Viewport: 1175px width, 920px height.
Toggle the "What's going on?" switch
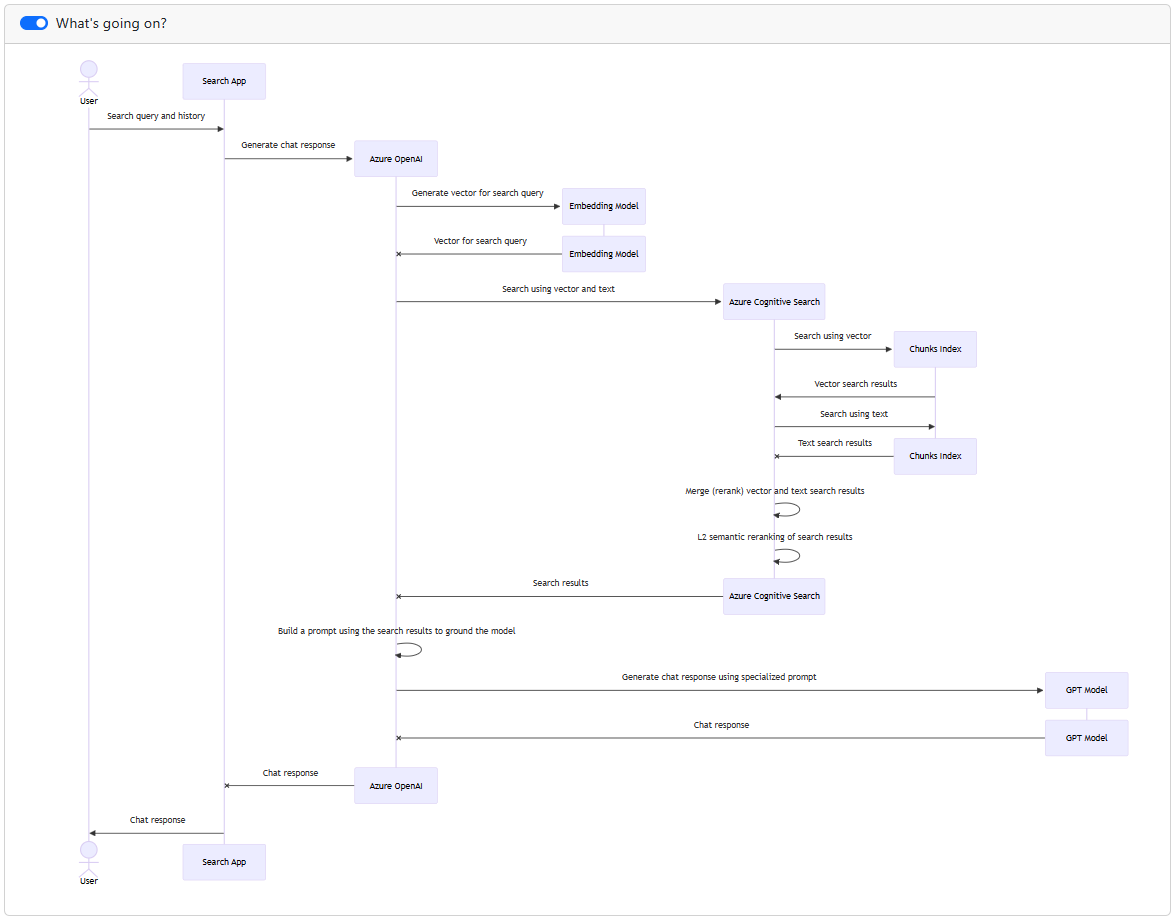[x=34, y=23]
